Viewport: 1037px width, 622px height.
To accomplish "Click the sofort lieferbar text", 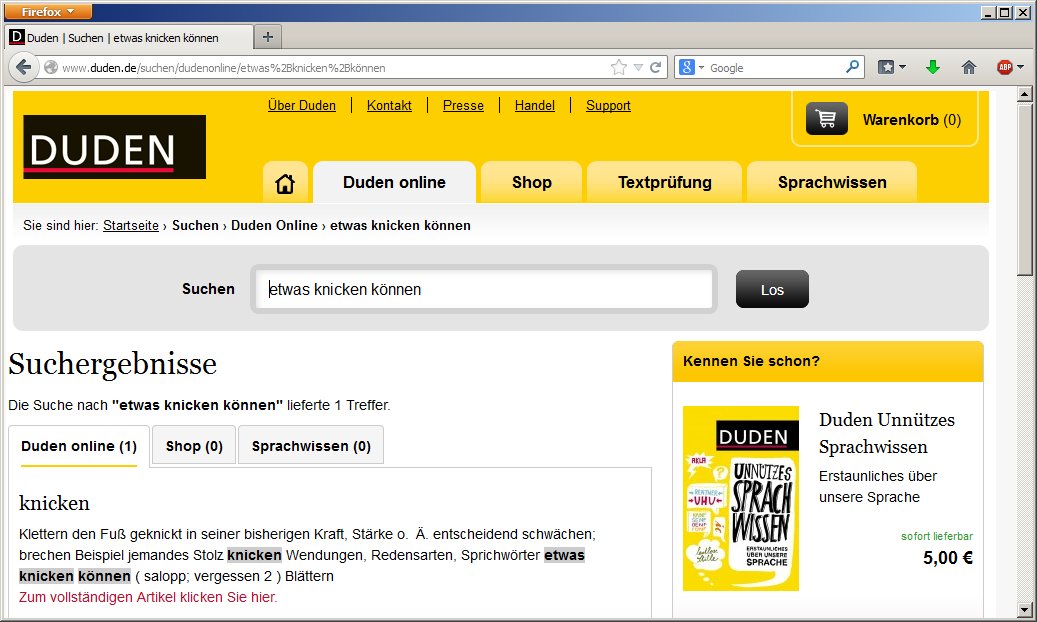I will pyautogui.click(x=936, y=537).
